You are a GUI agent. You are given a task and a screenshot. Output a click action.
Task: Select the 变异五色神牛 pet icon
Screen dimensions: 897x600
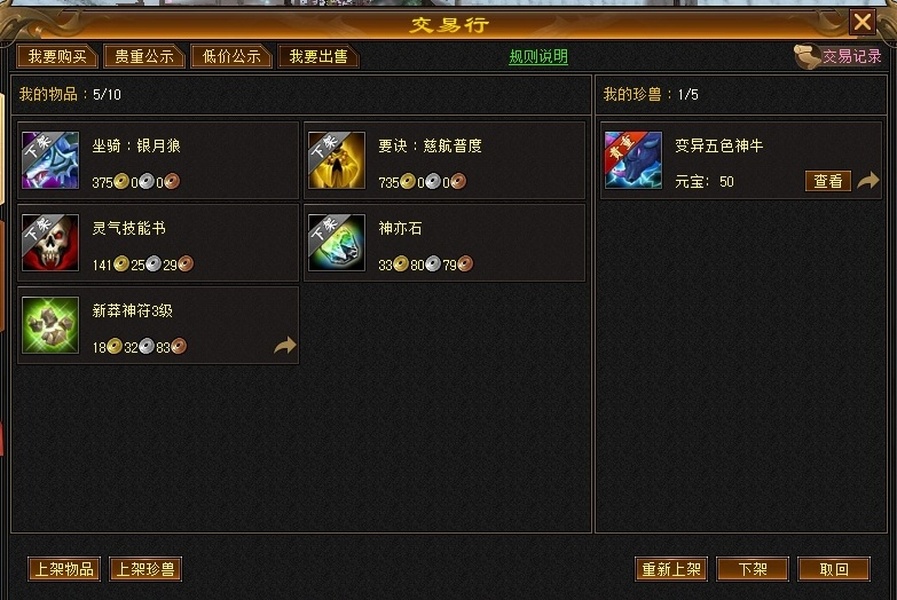click(633, 160)
